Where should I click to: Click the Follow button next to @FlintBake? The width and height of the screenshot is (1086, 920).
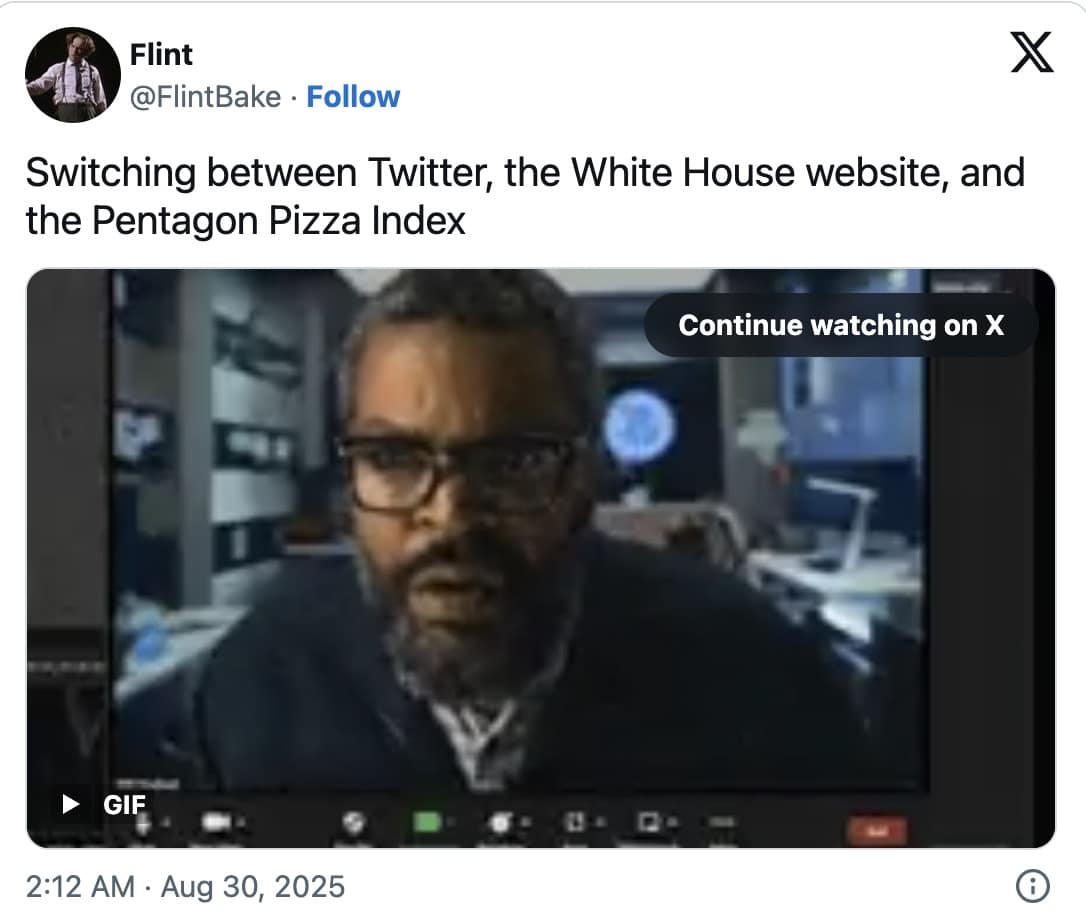[x=354, y=96]
